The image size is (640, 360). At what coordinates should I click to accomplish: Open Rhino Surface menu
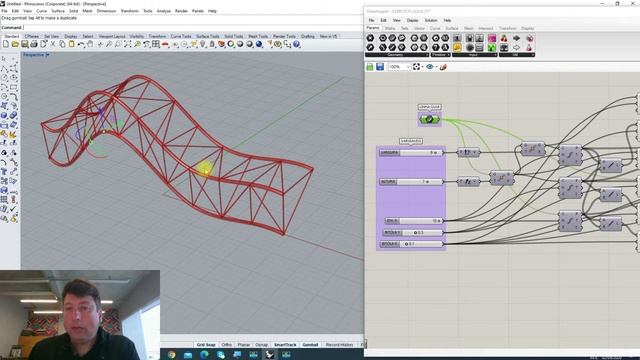(58, 11)
